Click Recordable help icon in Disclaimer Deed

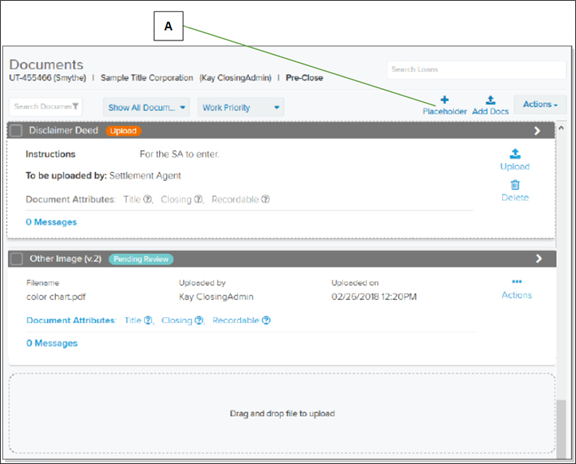click(265, 199)
